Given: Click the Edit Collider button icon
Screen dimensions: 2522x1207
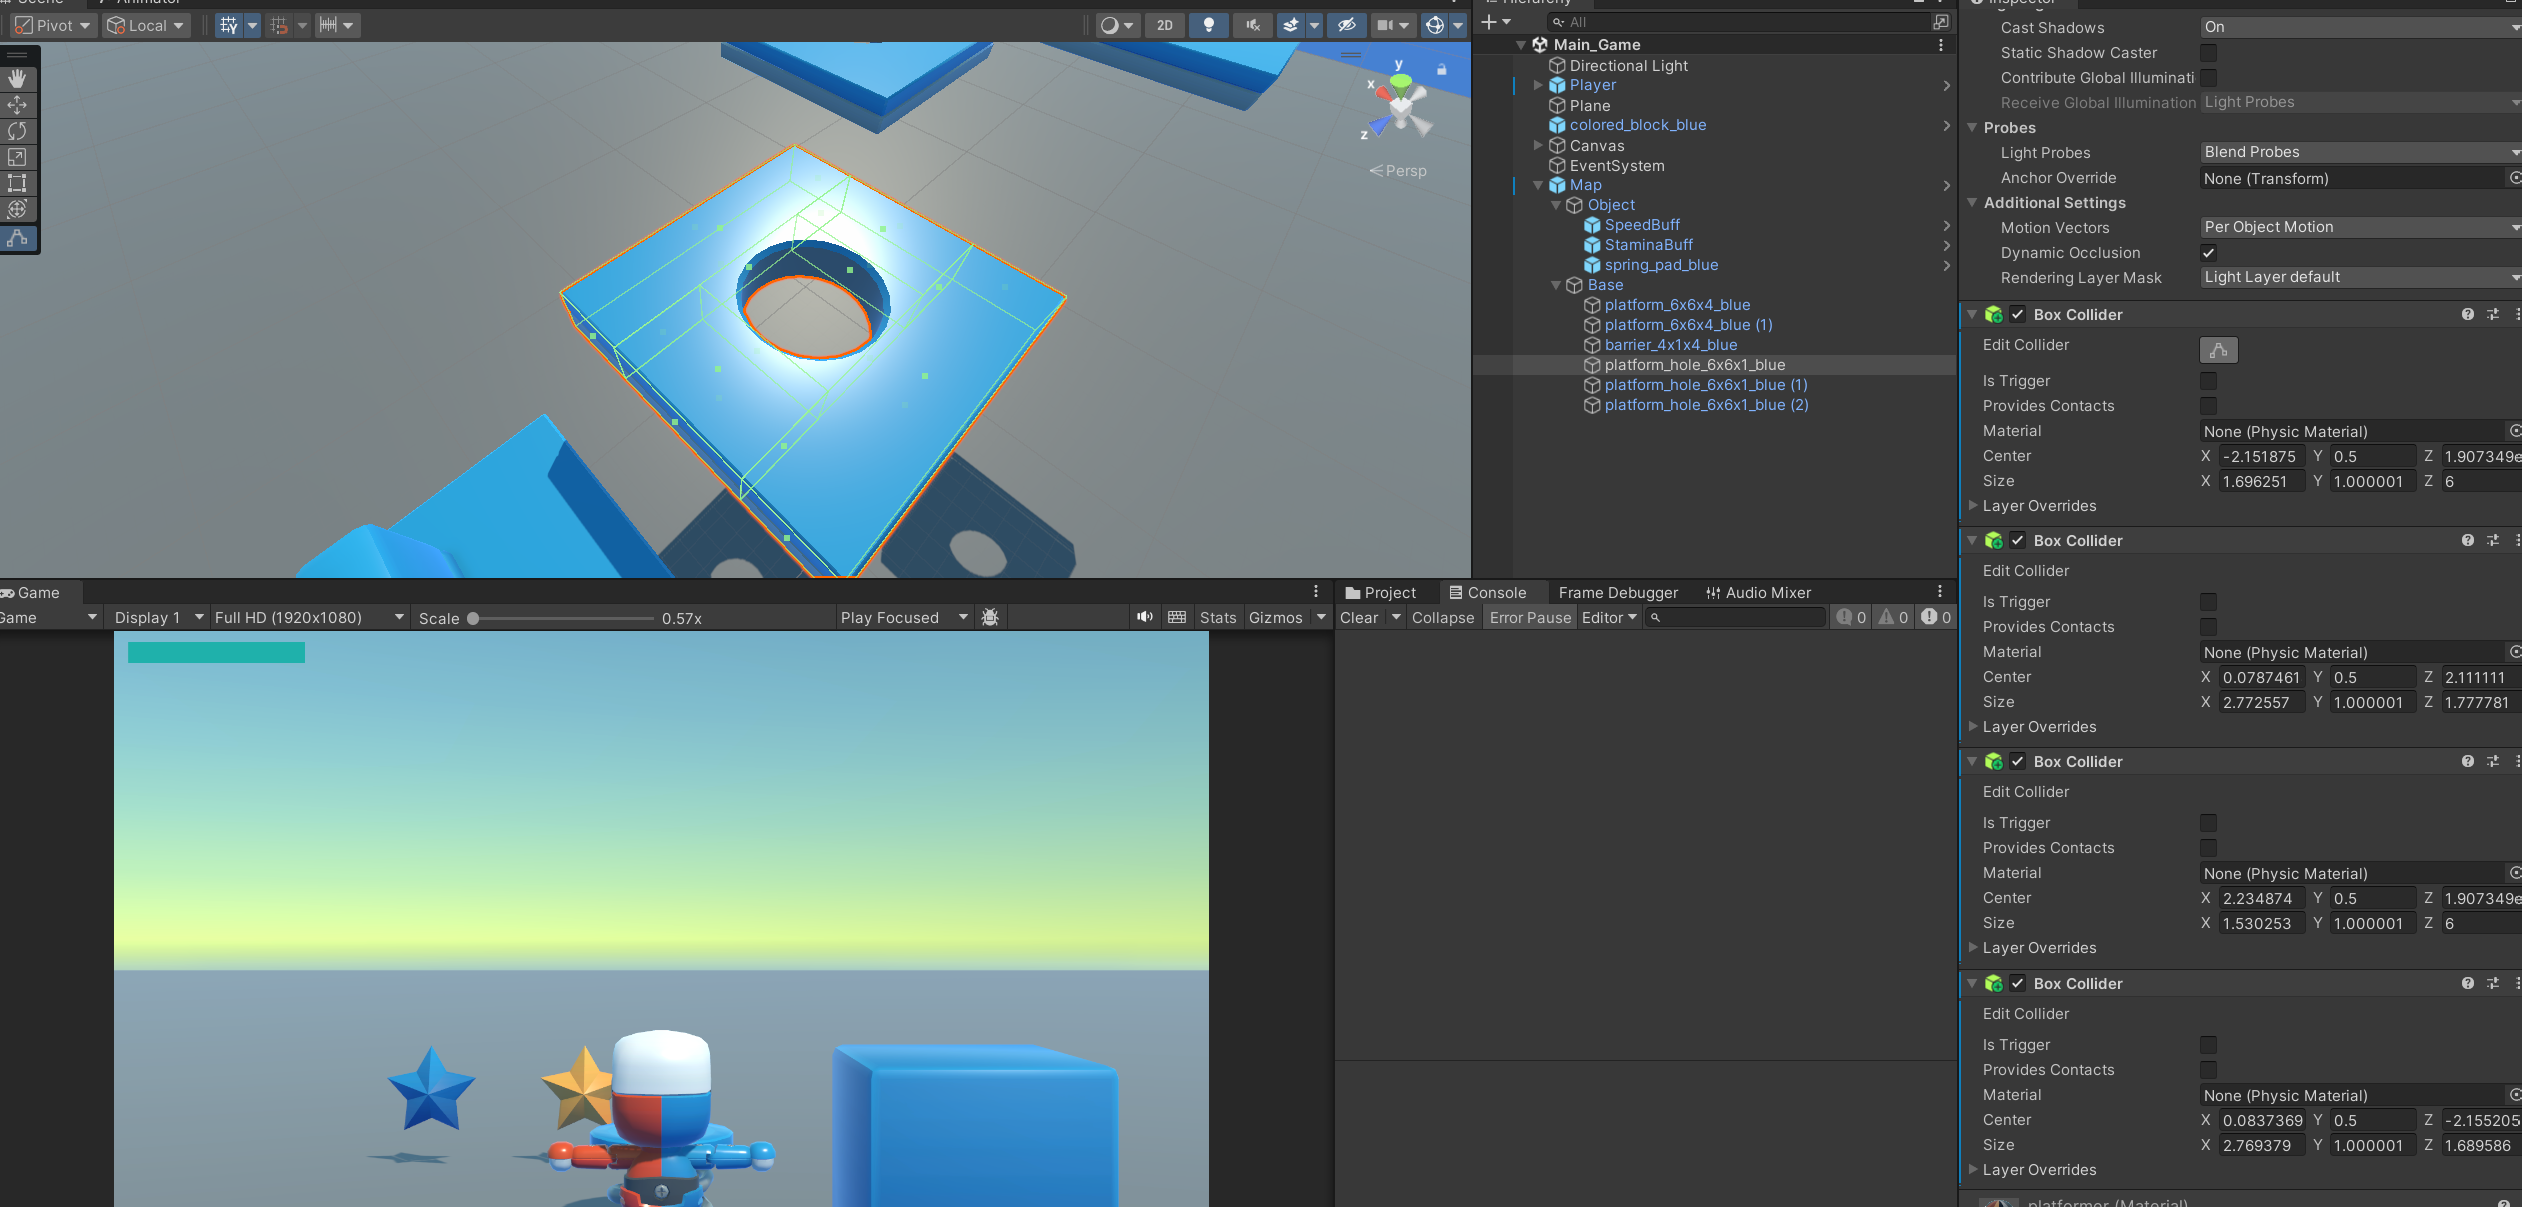Looking at the screenshot, I should pyautogui.click(x=2218, y=350).
